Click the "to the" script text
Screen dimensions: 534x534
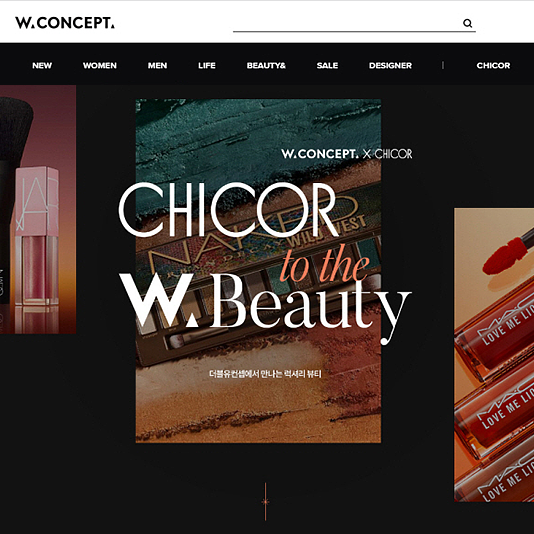(325, 265)
